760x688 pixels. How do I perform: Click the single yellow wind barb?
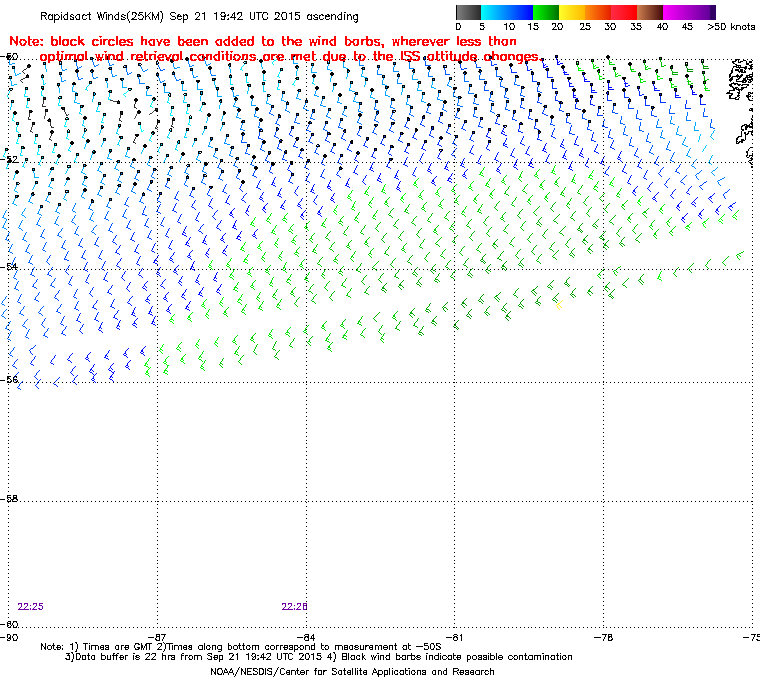pos(559,304)
